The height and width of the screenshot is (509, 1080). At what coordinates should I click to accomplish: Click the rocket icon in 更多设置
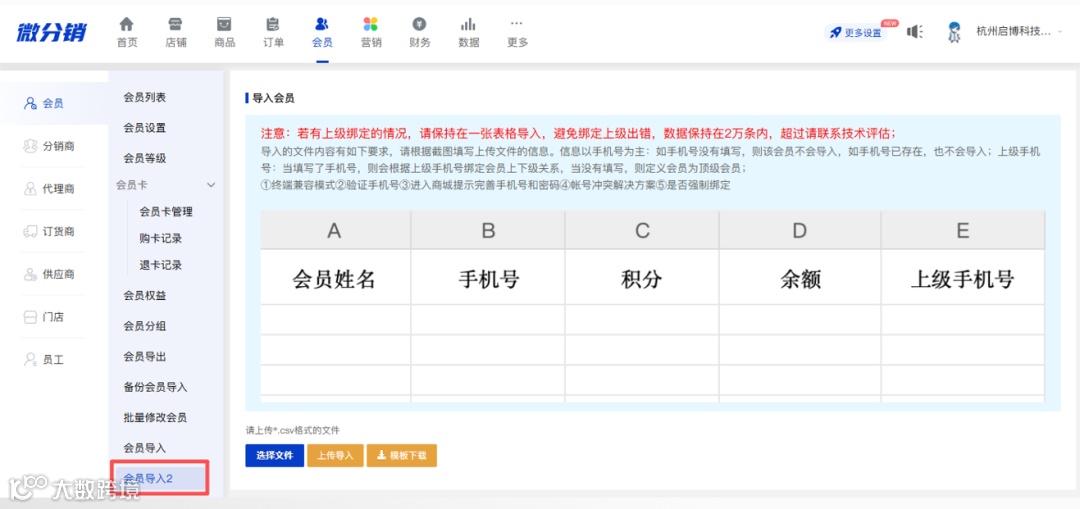[835, 32]
